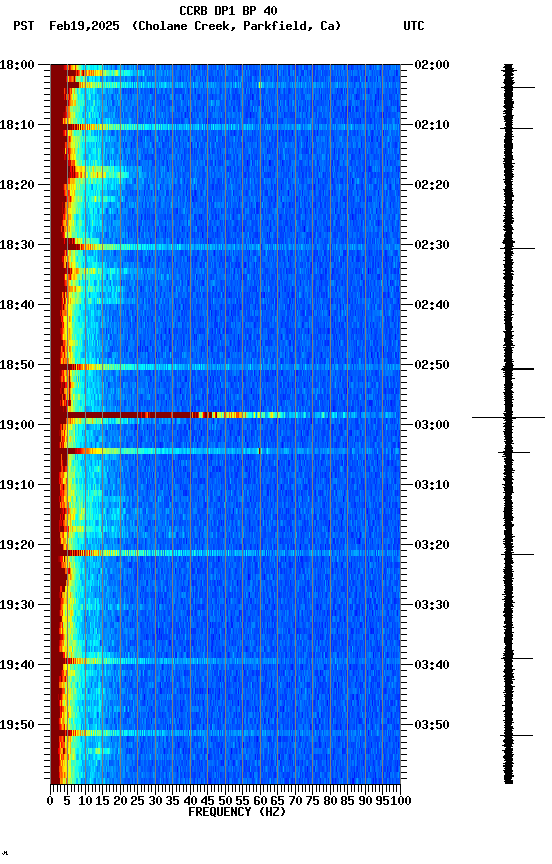This screenshot has width=552, height=864.
Task: Select the 03:50 UTC time label
Action: point(432,726)
